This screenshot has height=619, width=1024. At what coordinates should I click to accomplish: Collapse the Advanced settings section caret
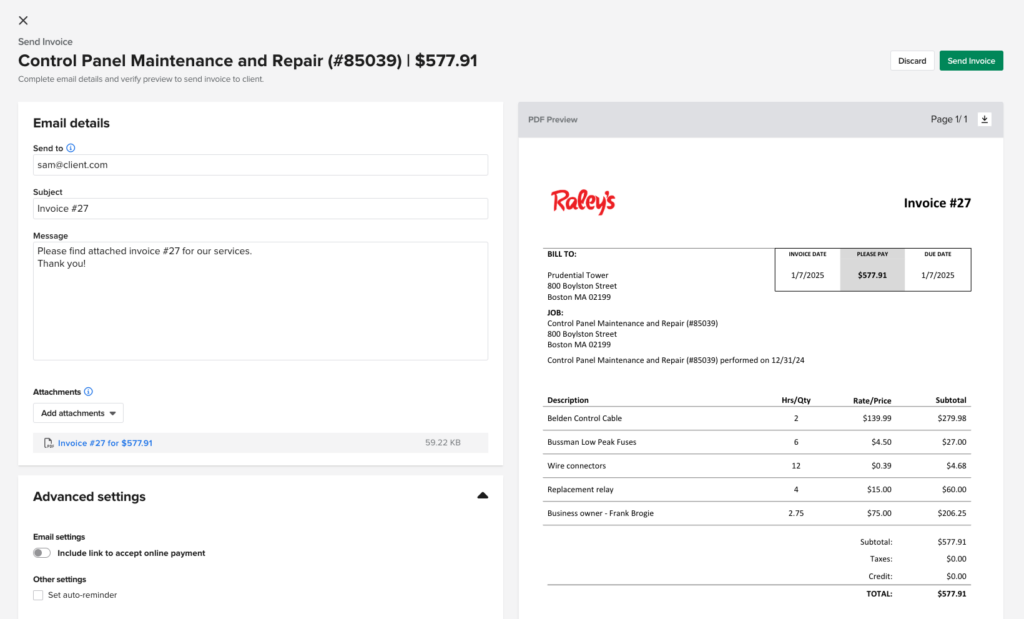tap(482, 495)
